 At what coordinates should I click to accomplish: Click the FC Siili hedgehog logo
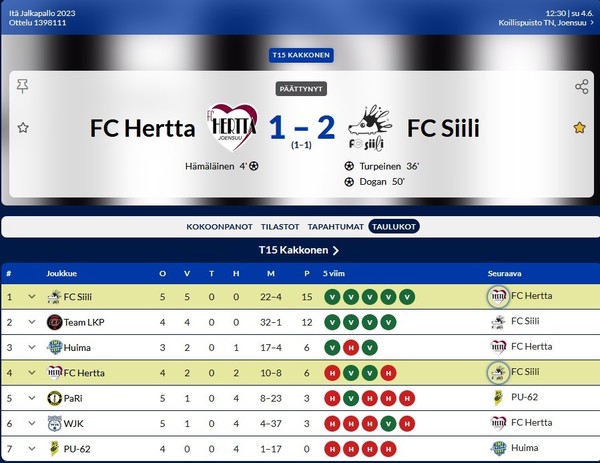pos(370,128)
